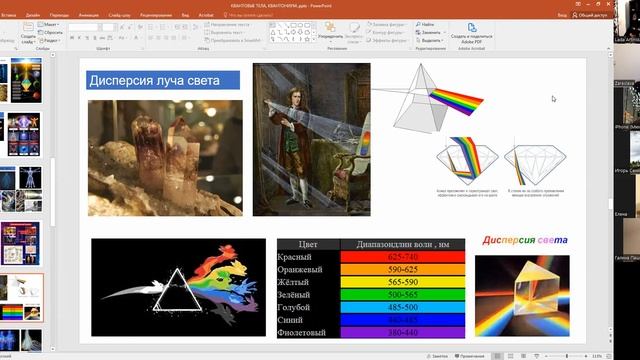Image resolution: width=640 pixels, height=360 pixels.
Task: Open the Вставка ribbon tab
Action: [x=8, y=15]
